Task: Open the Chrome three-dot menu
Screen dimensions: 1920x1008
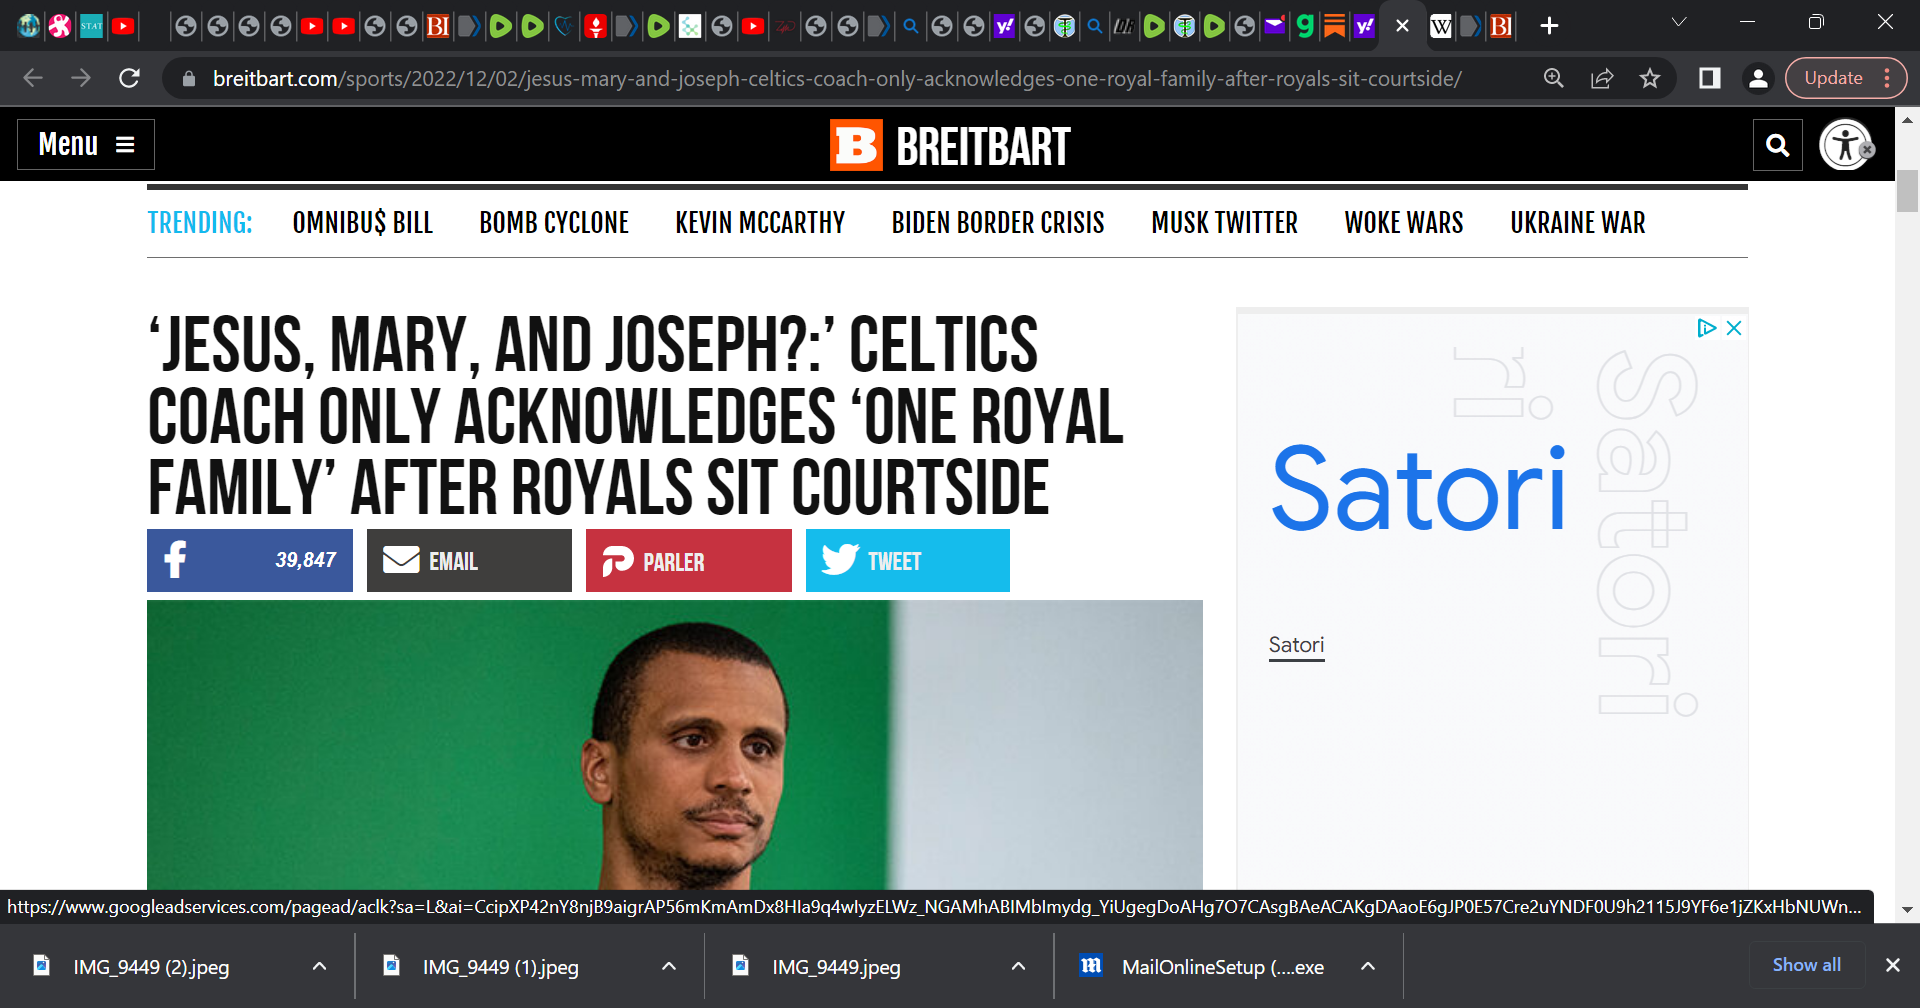Action: 1887,78
